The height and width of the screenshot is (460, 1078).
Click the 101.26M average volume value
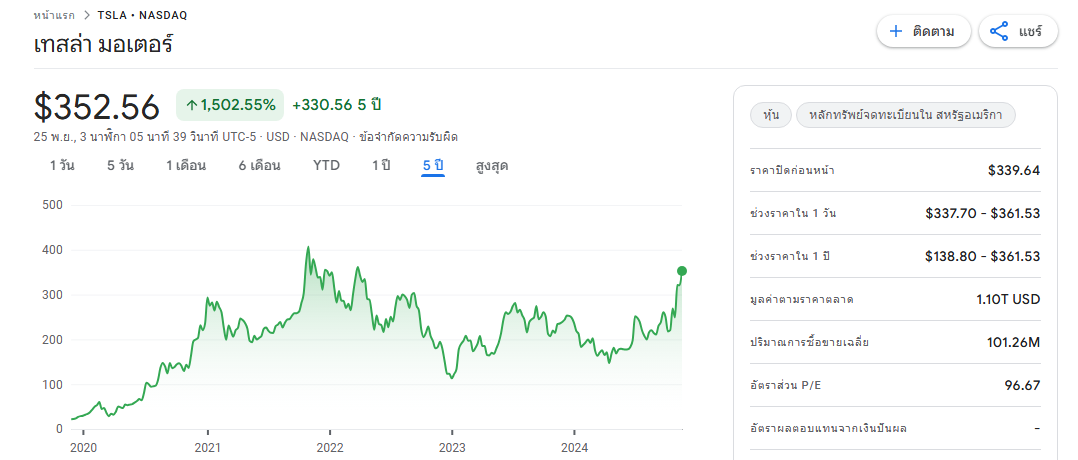pyautogui.click(x=1013, y=342)
